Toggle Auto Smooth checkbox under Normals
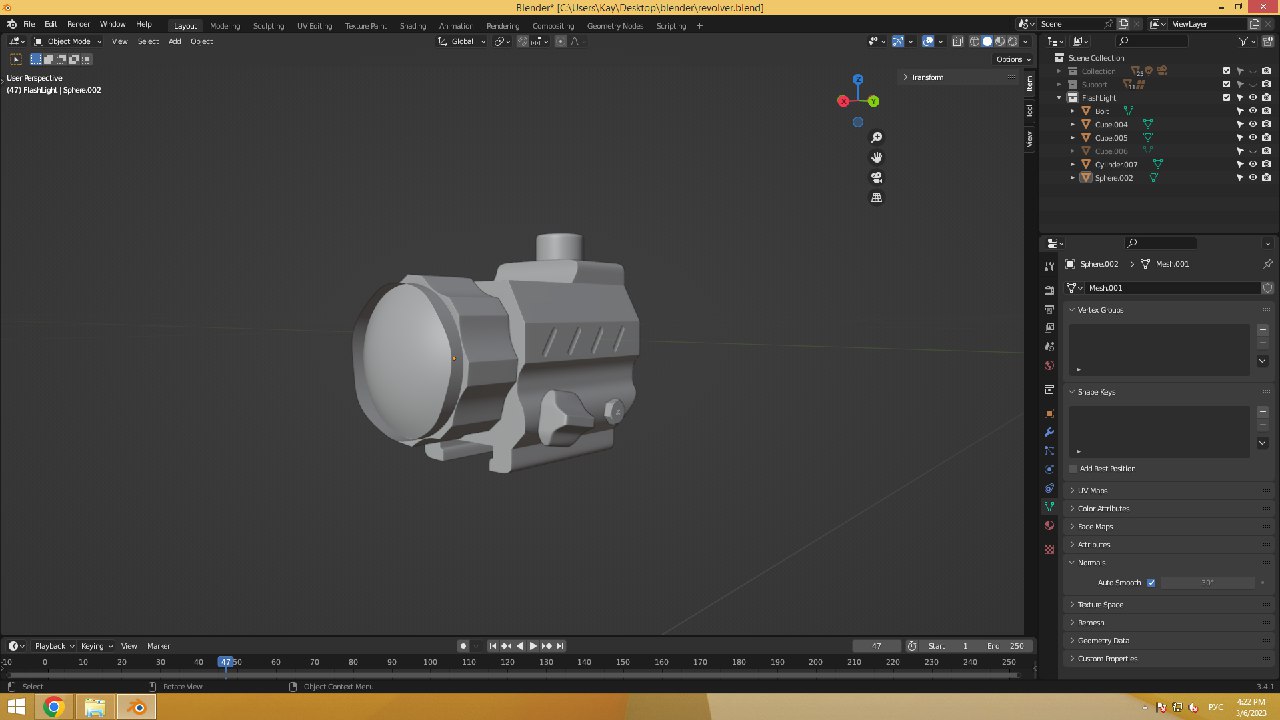Viewport: 1280px width, 720px height. pyautogui.click(x=1151, y=582)
